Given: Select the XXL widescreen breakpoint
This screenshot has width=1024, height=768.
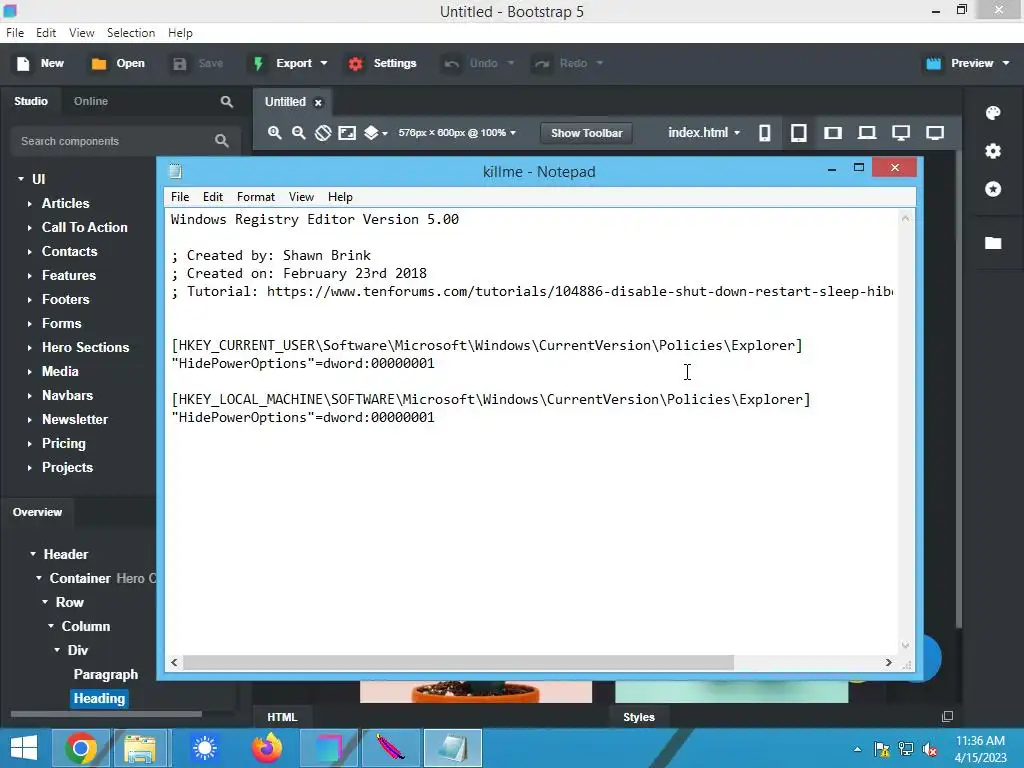Looking at the screenshot, I should pos(935,133).
